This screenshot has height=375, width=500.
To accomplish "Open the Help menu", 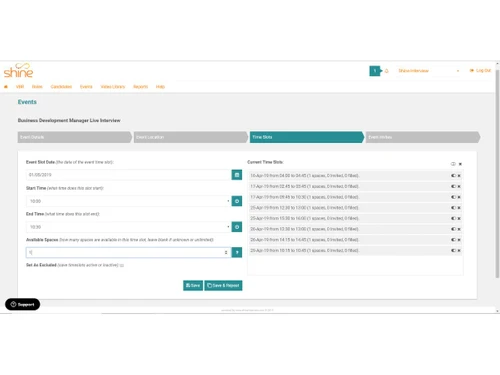I will pyautogui.click(x=160, y=87).
